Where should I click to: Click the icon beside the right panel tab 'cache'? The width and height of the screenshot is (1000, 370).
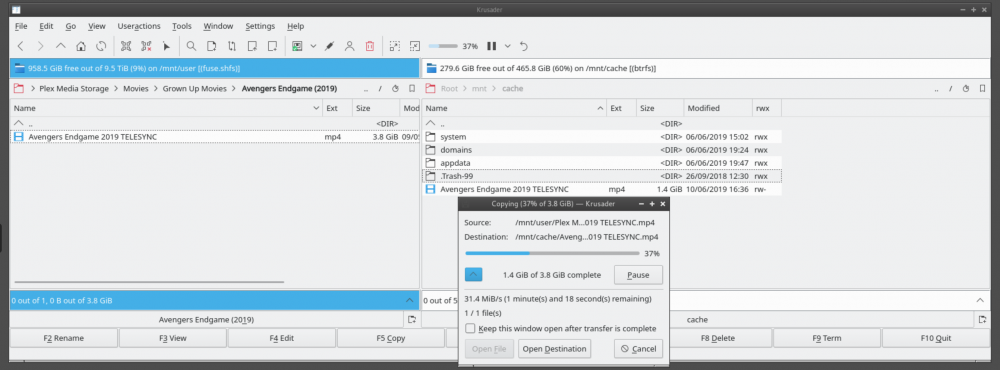(982, 320)
